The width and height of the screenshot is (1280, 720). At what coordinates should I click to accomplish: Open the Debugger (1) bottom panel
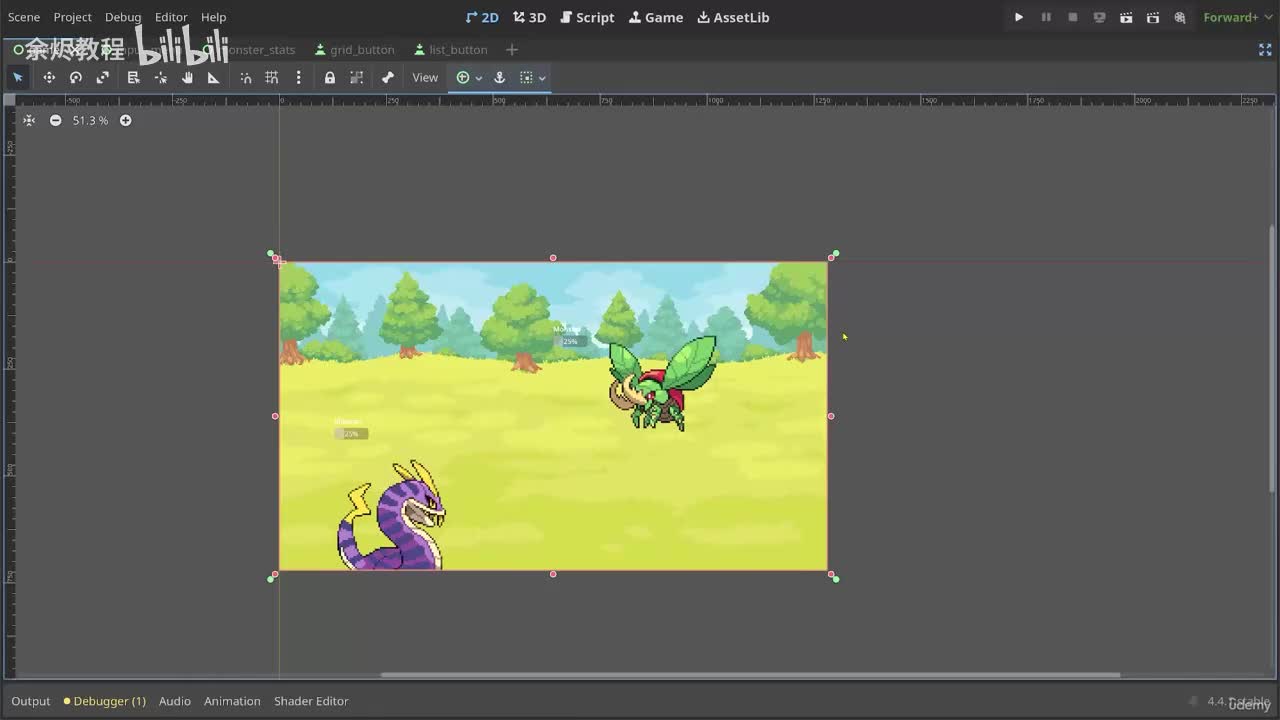click(x=105, y=701)
